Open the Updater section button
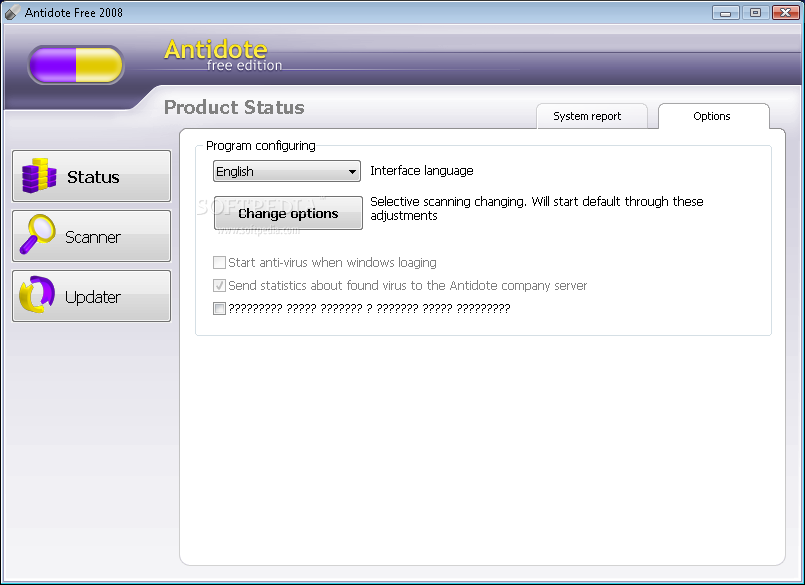805x585 pixels. (91, 296)
